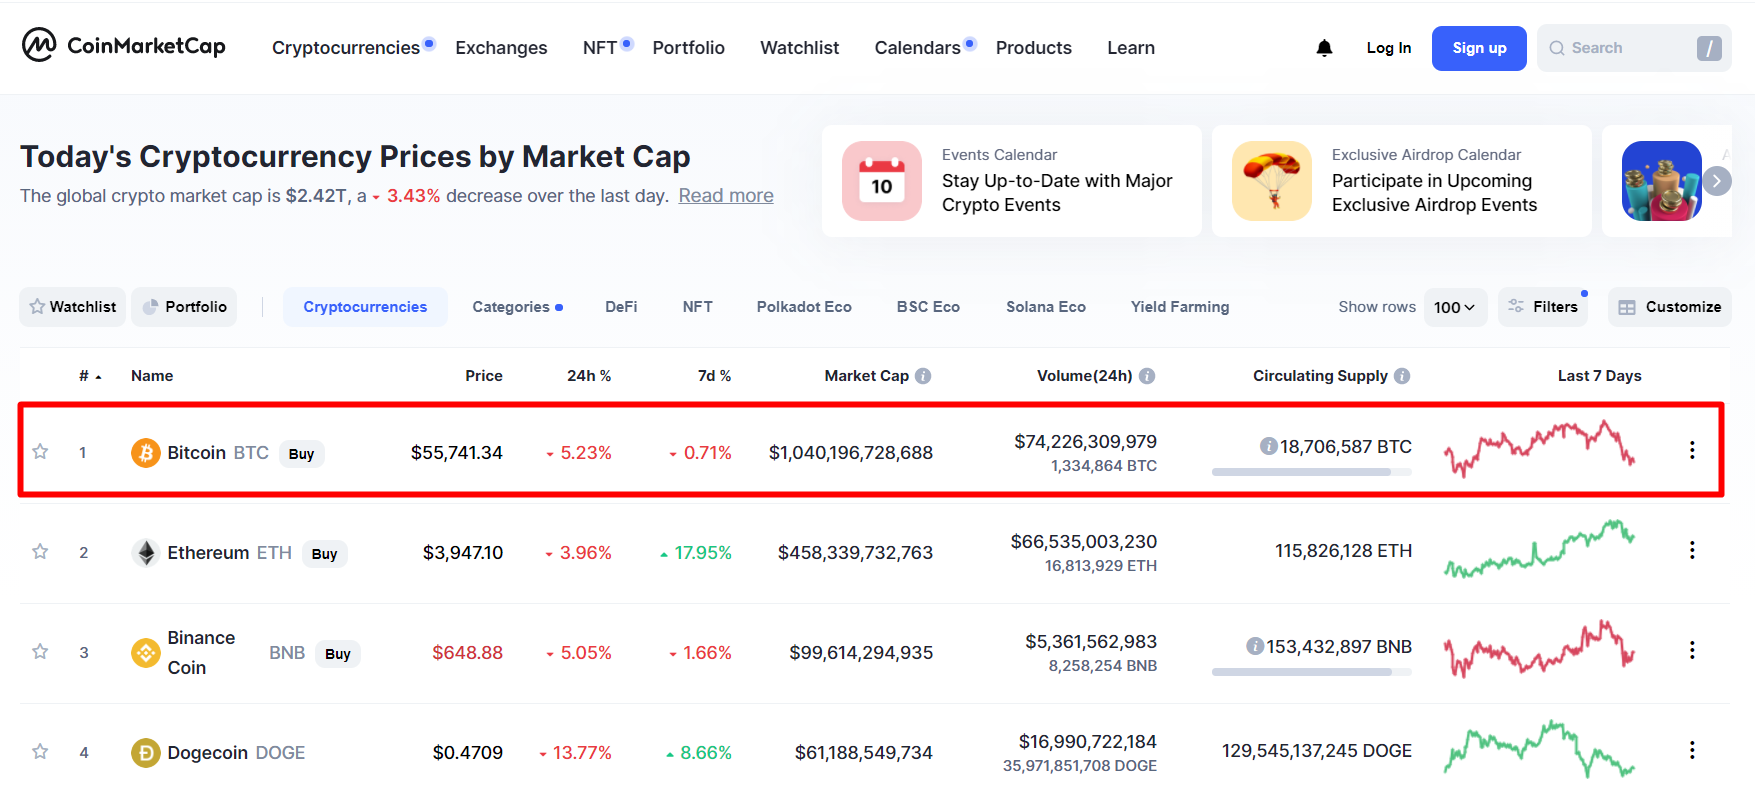Switch to the Polkadot Eco tab
Image resolution: width=1755 pixels, height=799 pixels.
click(804, 307)
